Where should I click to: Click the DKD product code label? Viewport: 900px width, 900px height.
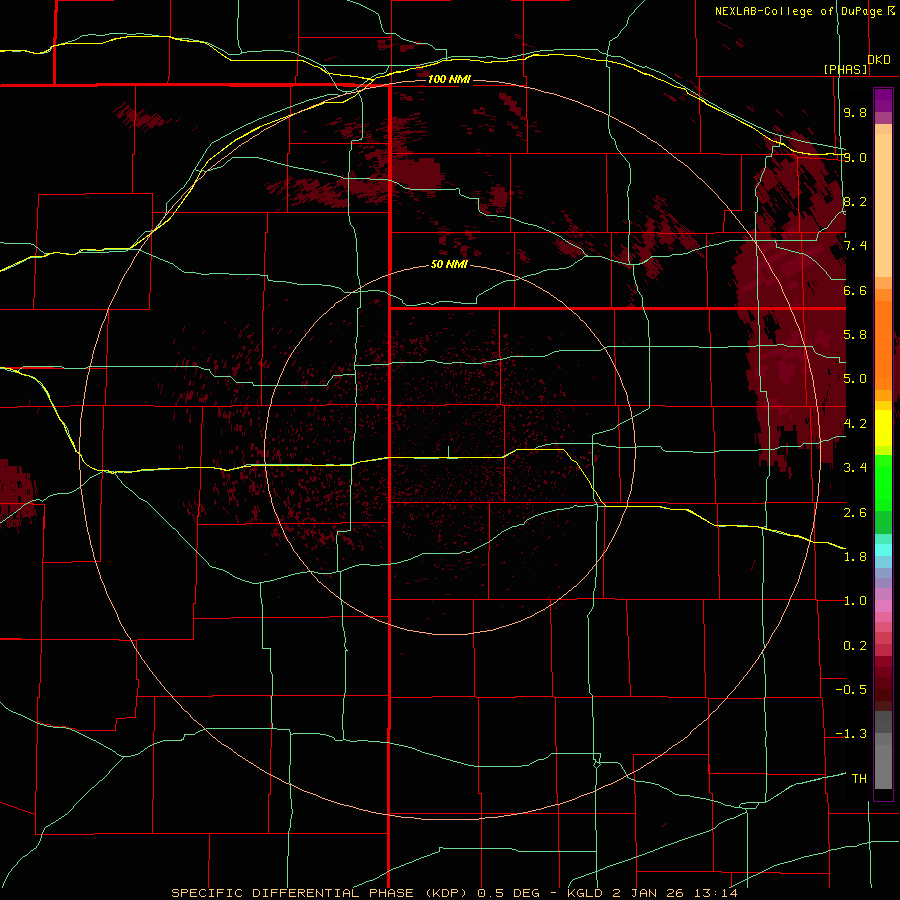click(x=879, y=60)
